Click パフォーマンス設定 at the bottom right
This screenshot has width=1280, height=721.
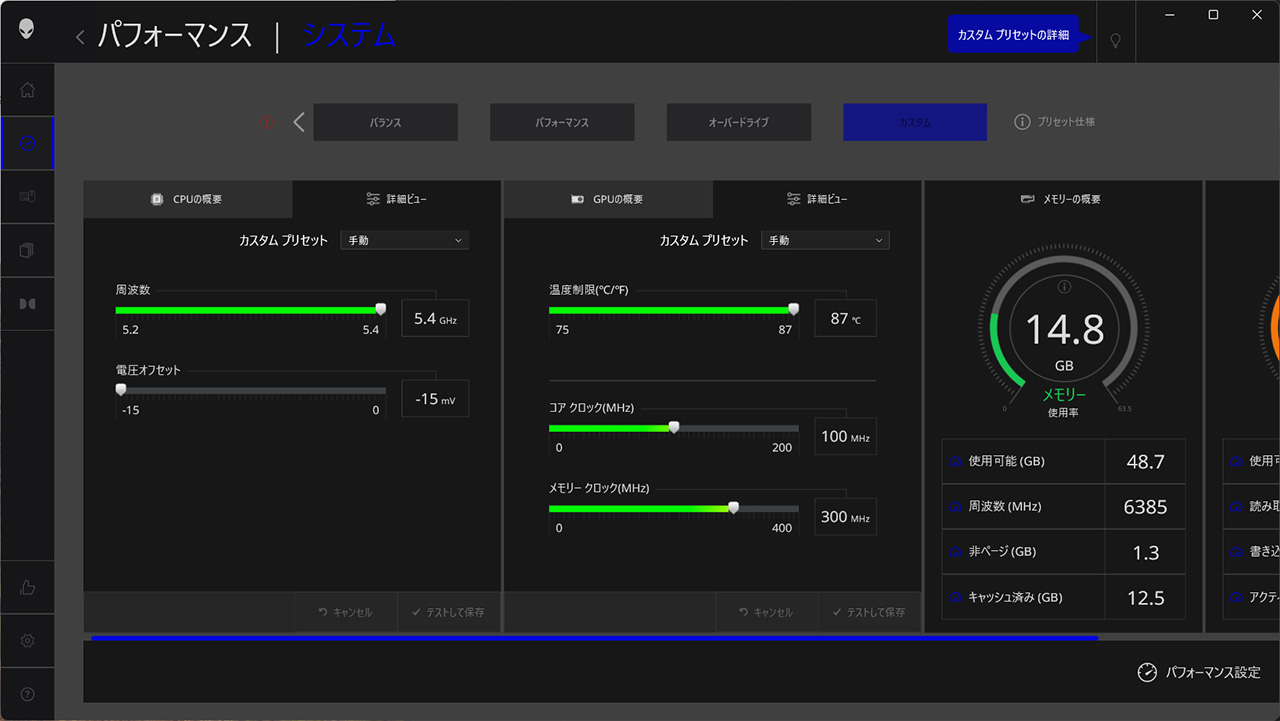click(x=1199, y=673)
